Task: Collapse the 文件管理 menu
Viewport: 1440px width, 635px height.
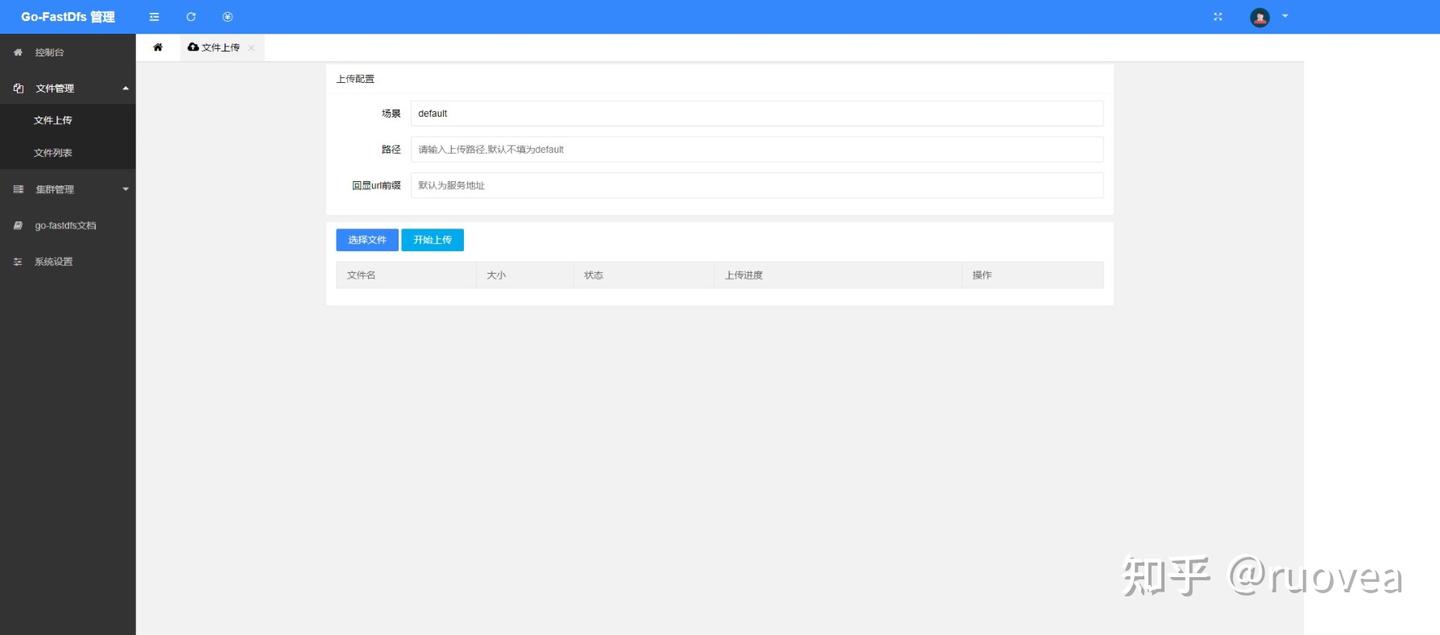Action: point(68,88)
